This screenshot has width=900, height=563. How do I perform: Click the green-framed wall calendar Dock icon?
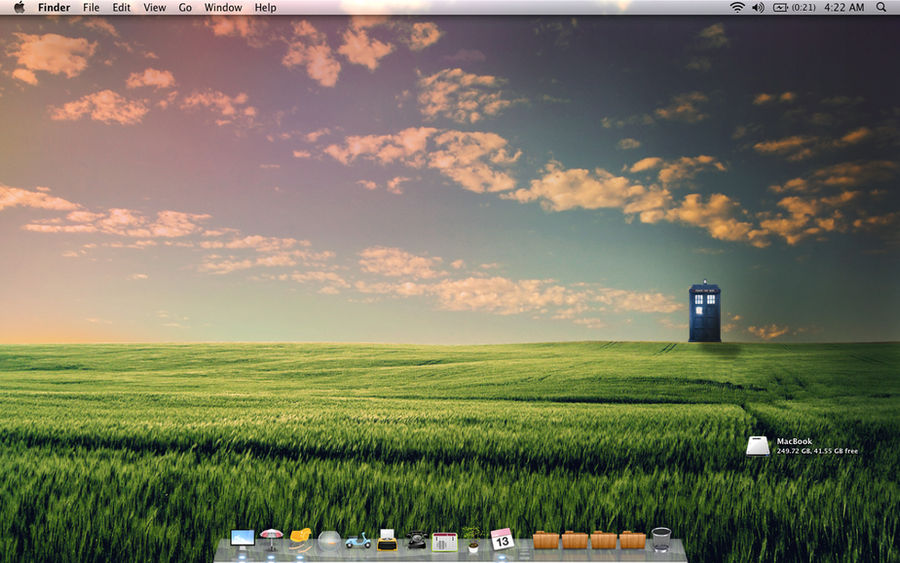click(445, 541)
